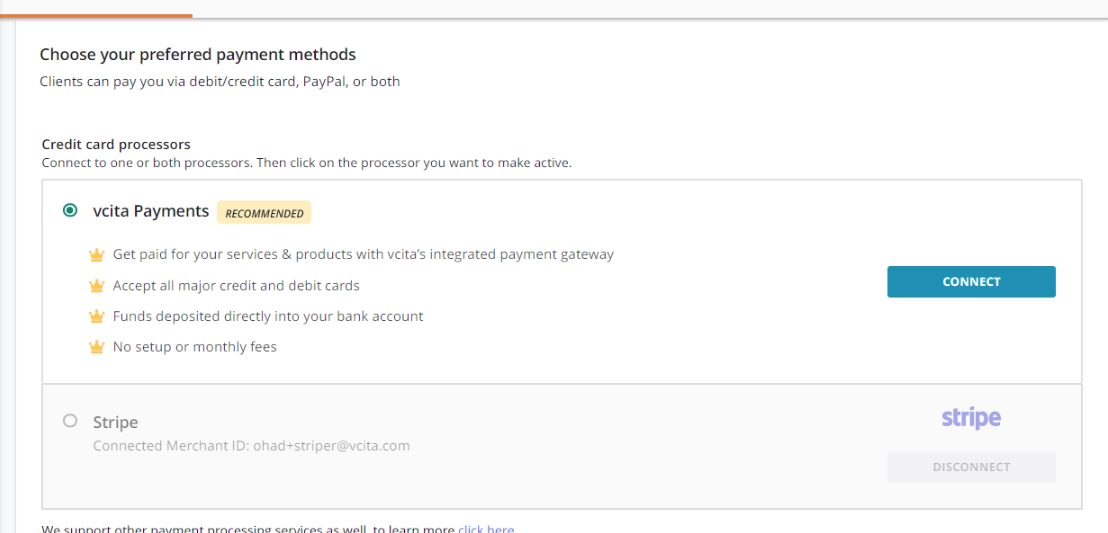This screenshot has height=533, width=1108.
Task: Click 'No setup or monthly fees' text
Action: point(195,347)
